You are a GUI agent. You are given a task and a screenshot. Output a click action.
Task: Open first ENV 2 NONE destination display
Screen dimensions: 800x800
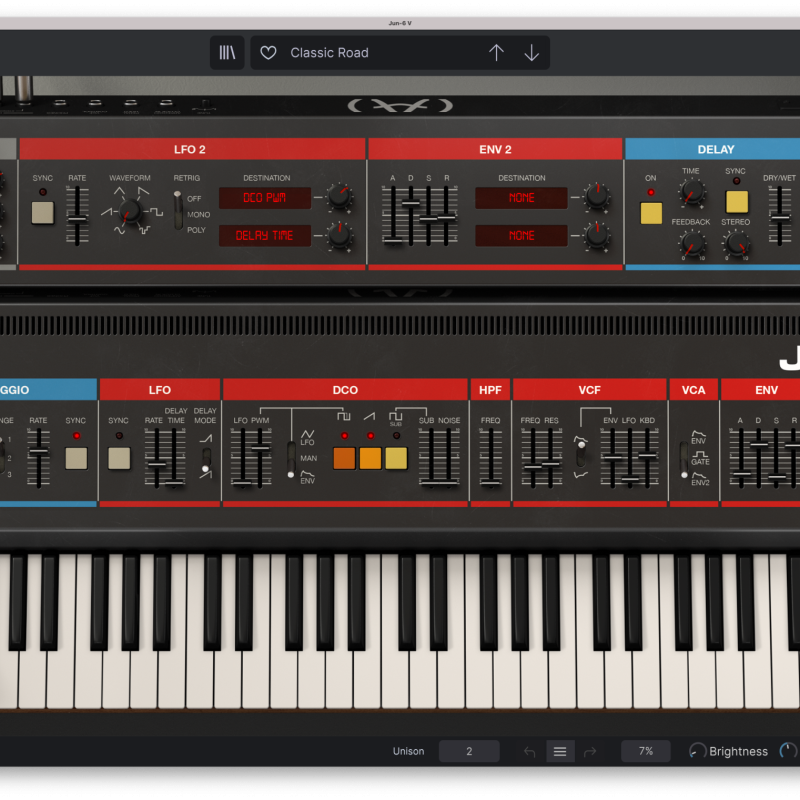521,198
